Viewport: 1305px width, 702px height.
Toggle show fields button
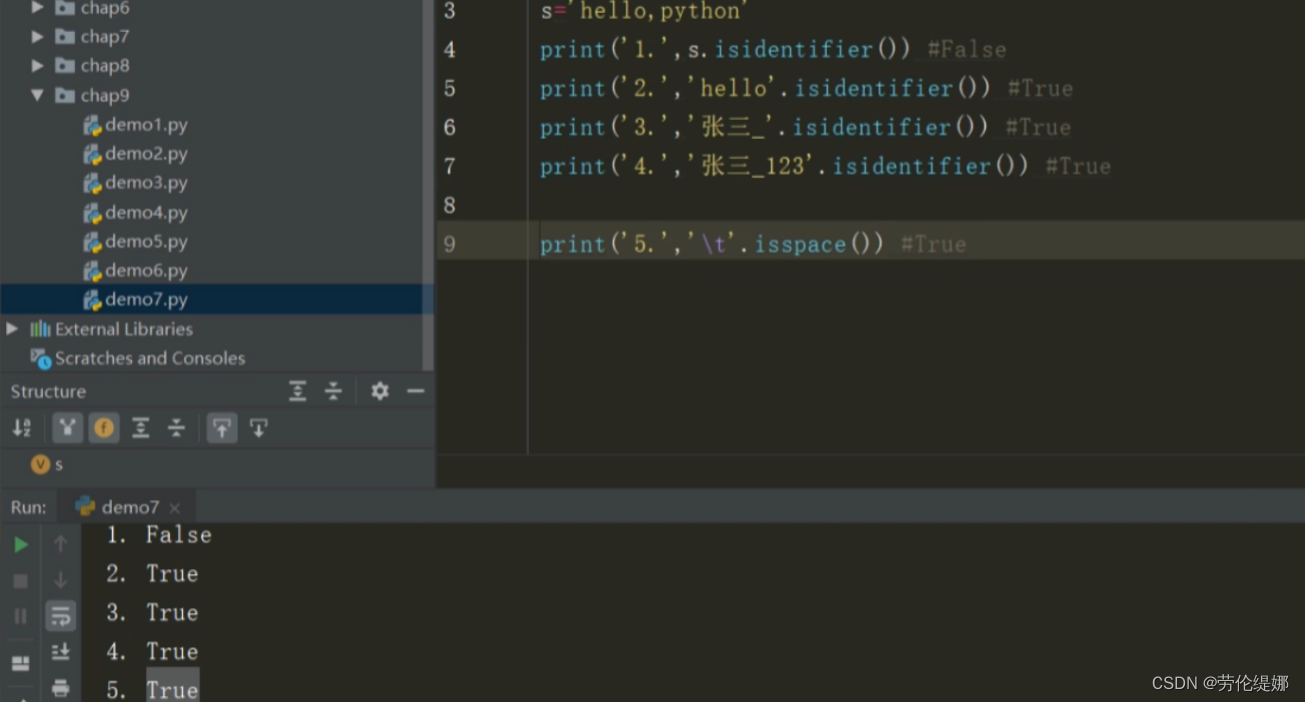tap(103, 428)
